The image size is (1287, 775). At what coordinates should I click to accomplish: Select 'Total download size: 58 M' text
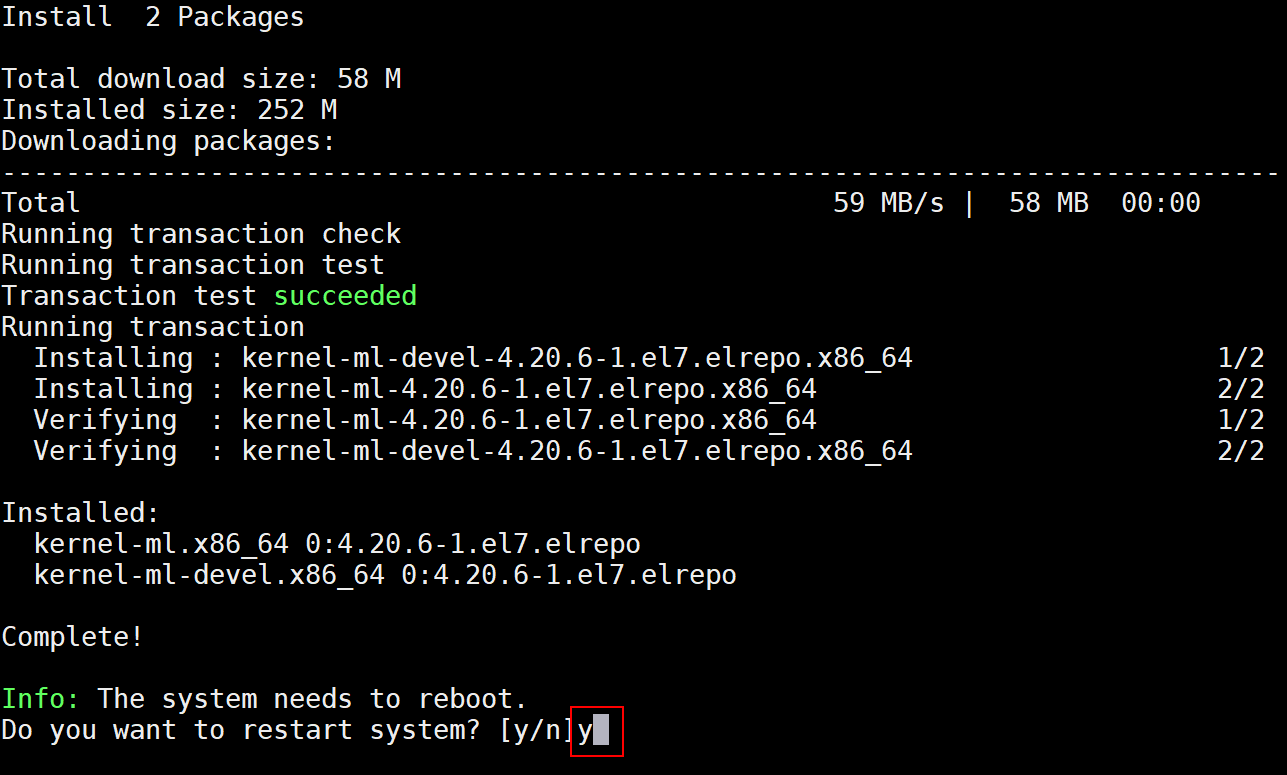(201, 79)
